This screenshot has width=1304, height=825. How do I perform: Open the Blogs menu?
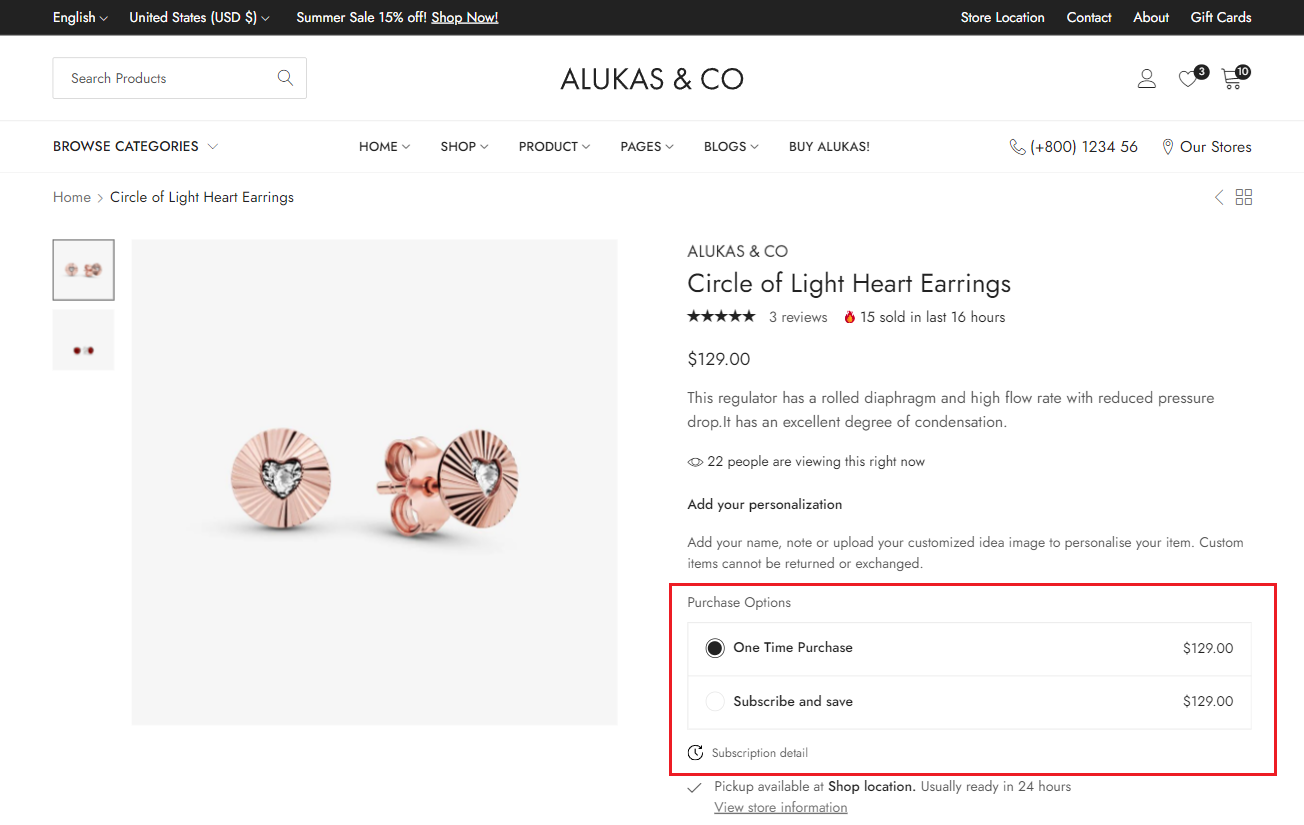pos(730,147)
